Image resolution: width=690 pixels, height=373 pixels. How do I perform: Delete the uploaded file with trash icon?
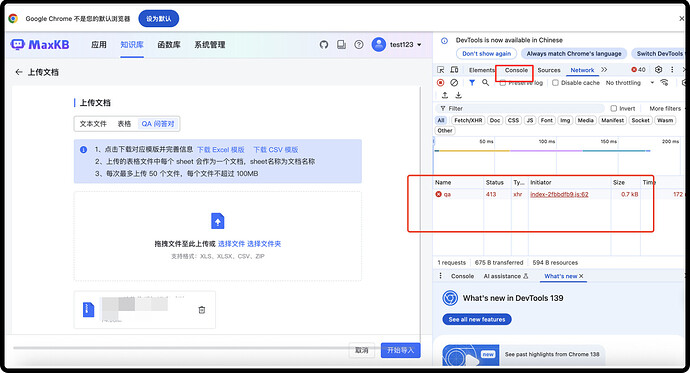pyautogui.click(x=202, y=310)
